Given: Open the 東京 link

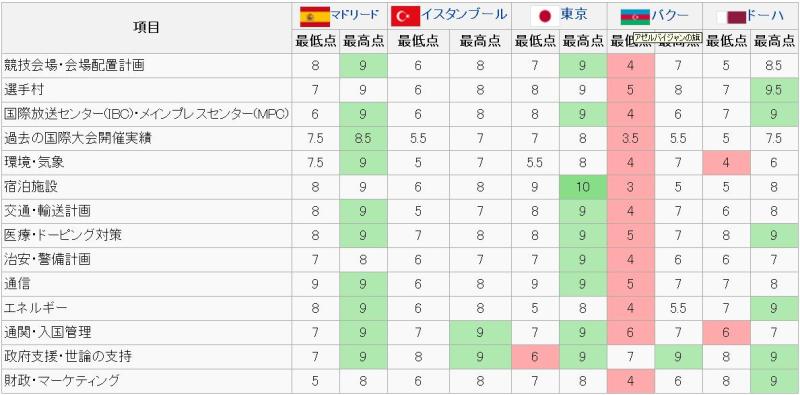Looking at the screenshot, I should click(574, 15).
